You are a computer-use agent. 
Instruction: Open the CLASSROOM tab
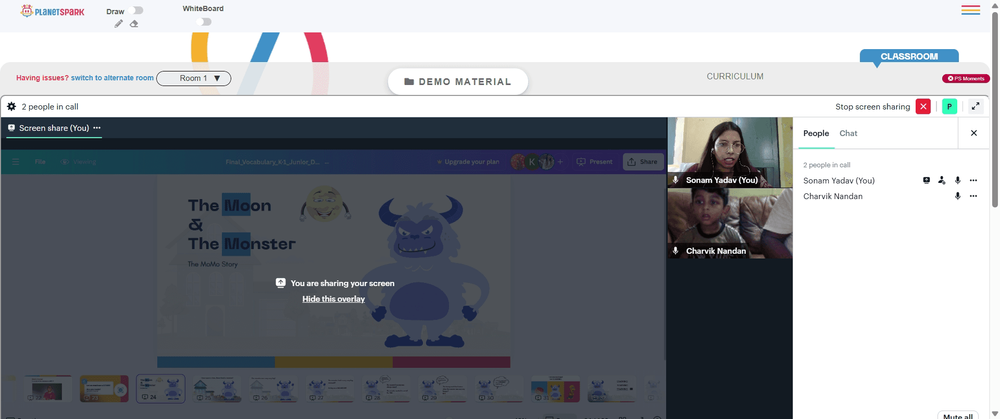point(909,56)
